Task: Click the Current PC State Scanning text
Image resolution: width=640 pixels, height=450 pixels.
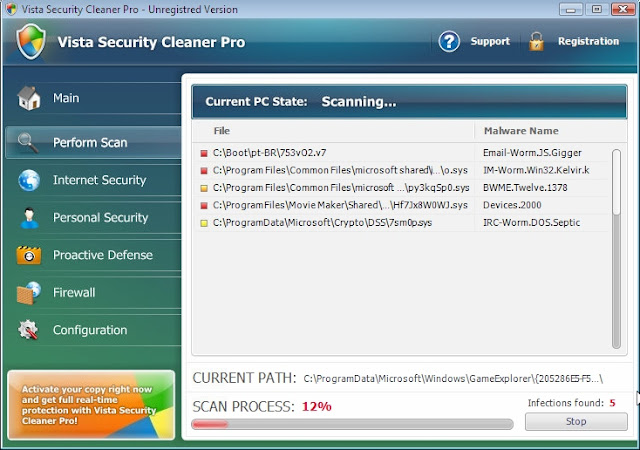Action: [x=359, y=102]
